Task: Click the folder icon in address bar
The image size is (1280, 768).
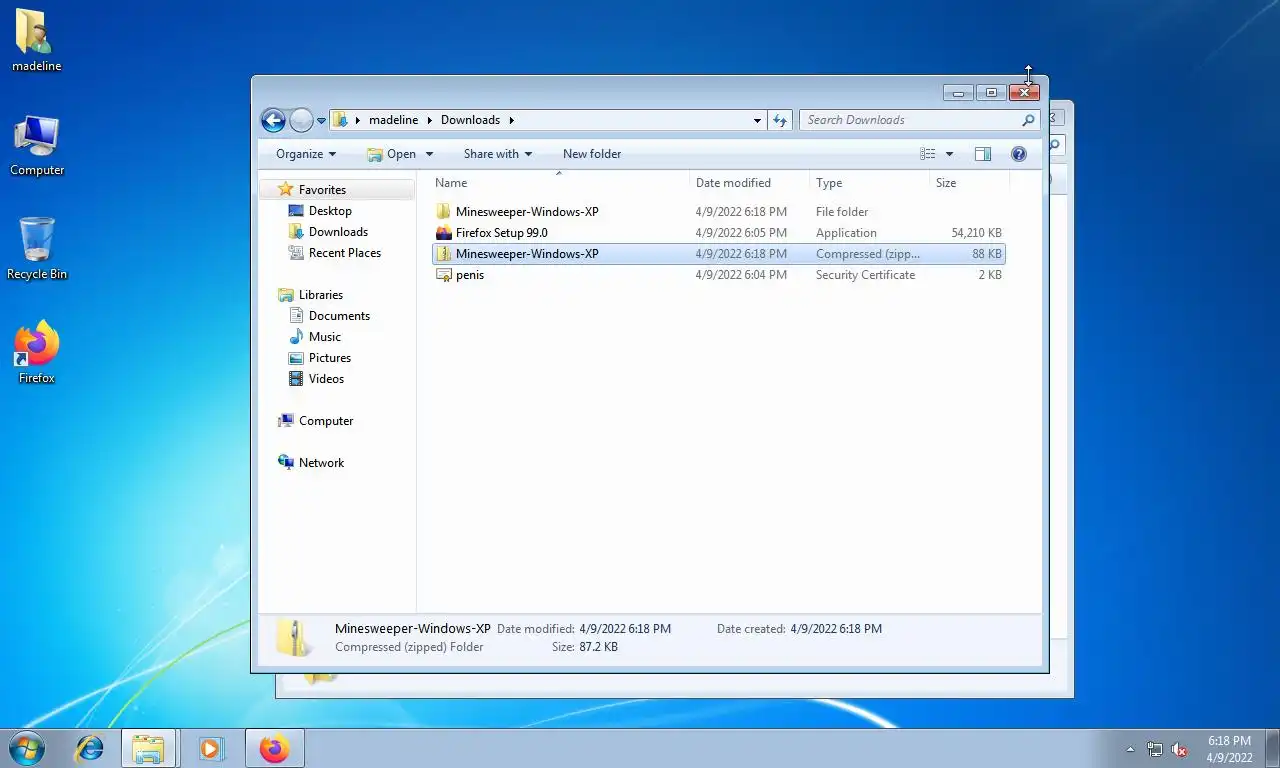Action: (x=341, y=120)
